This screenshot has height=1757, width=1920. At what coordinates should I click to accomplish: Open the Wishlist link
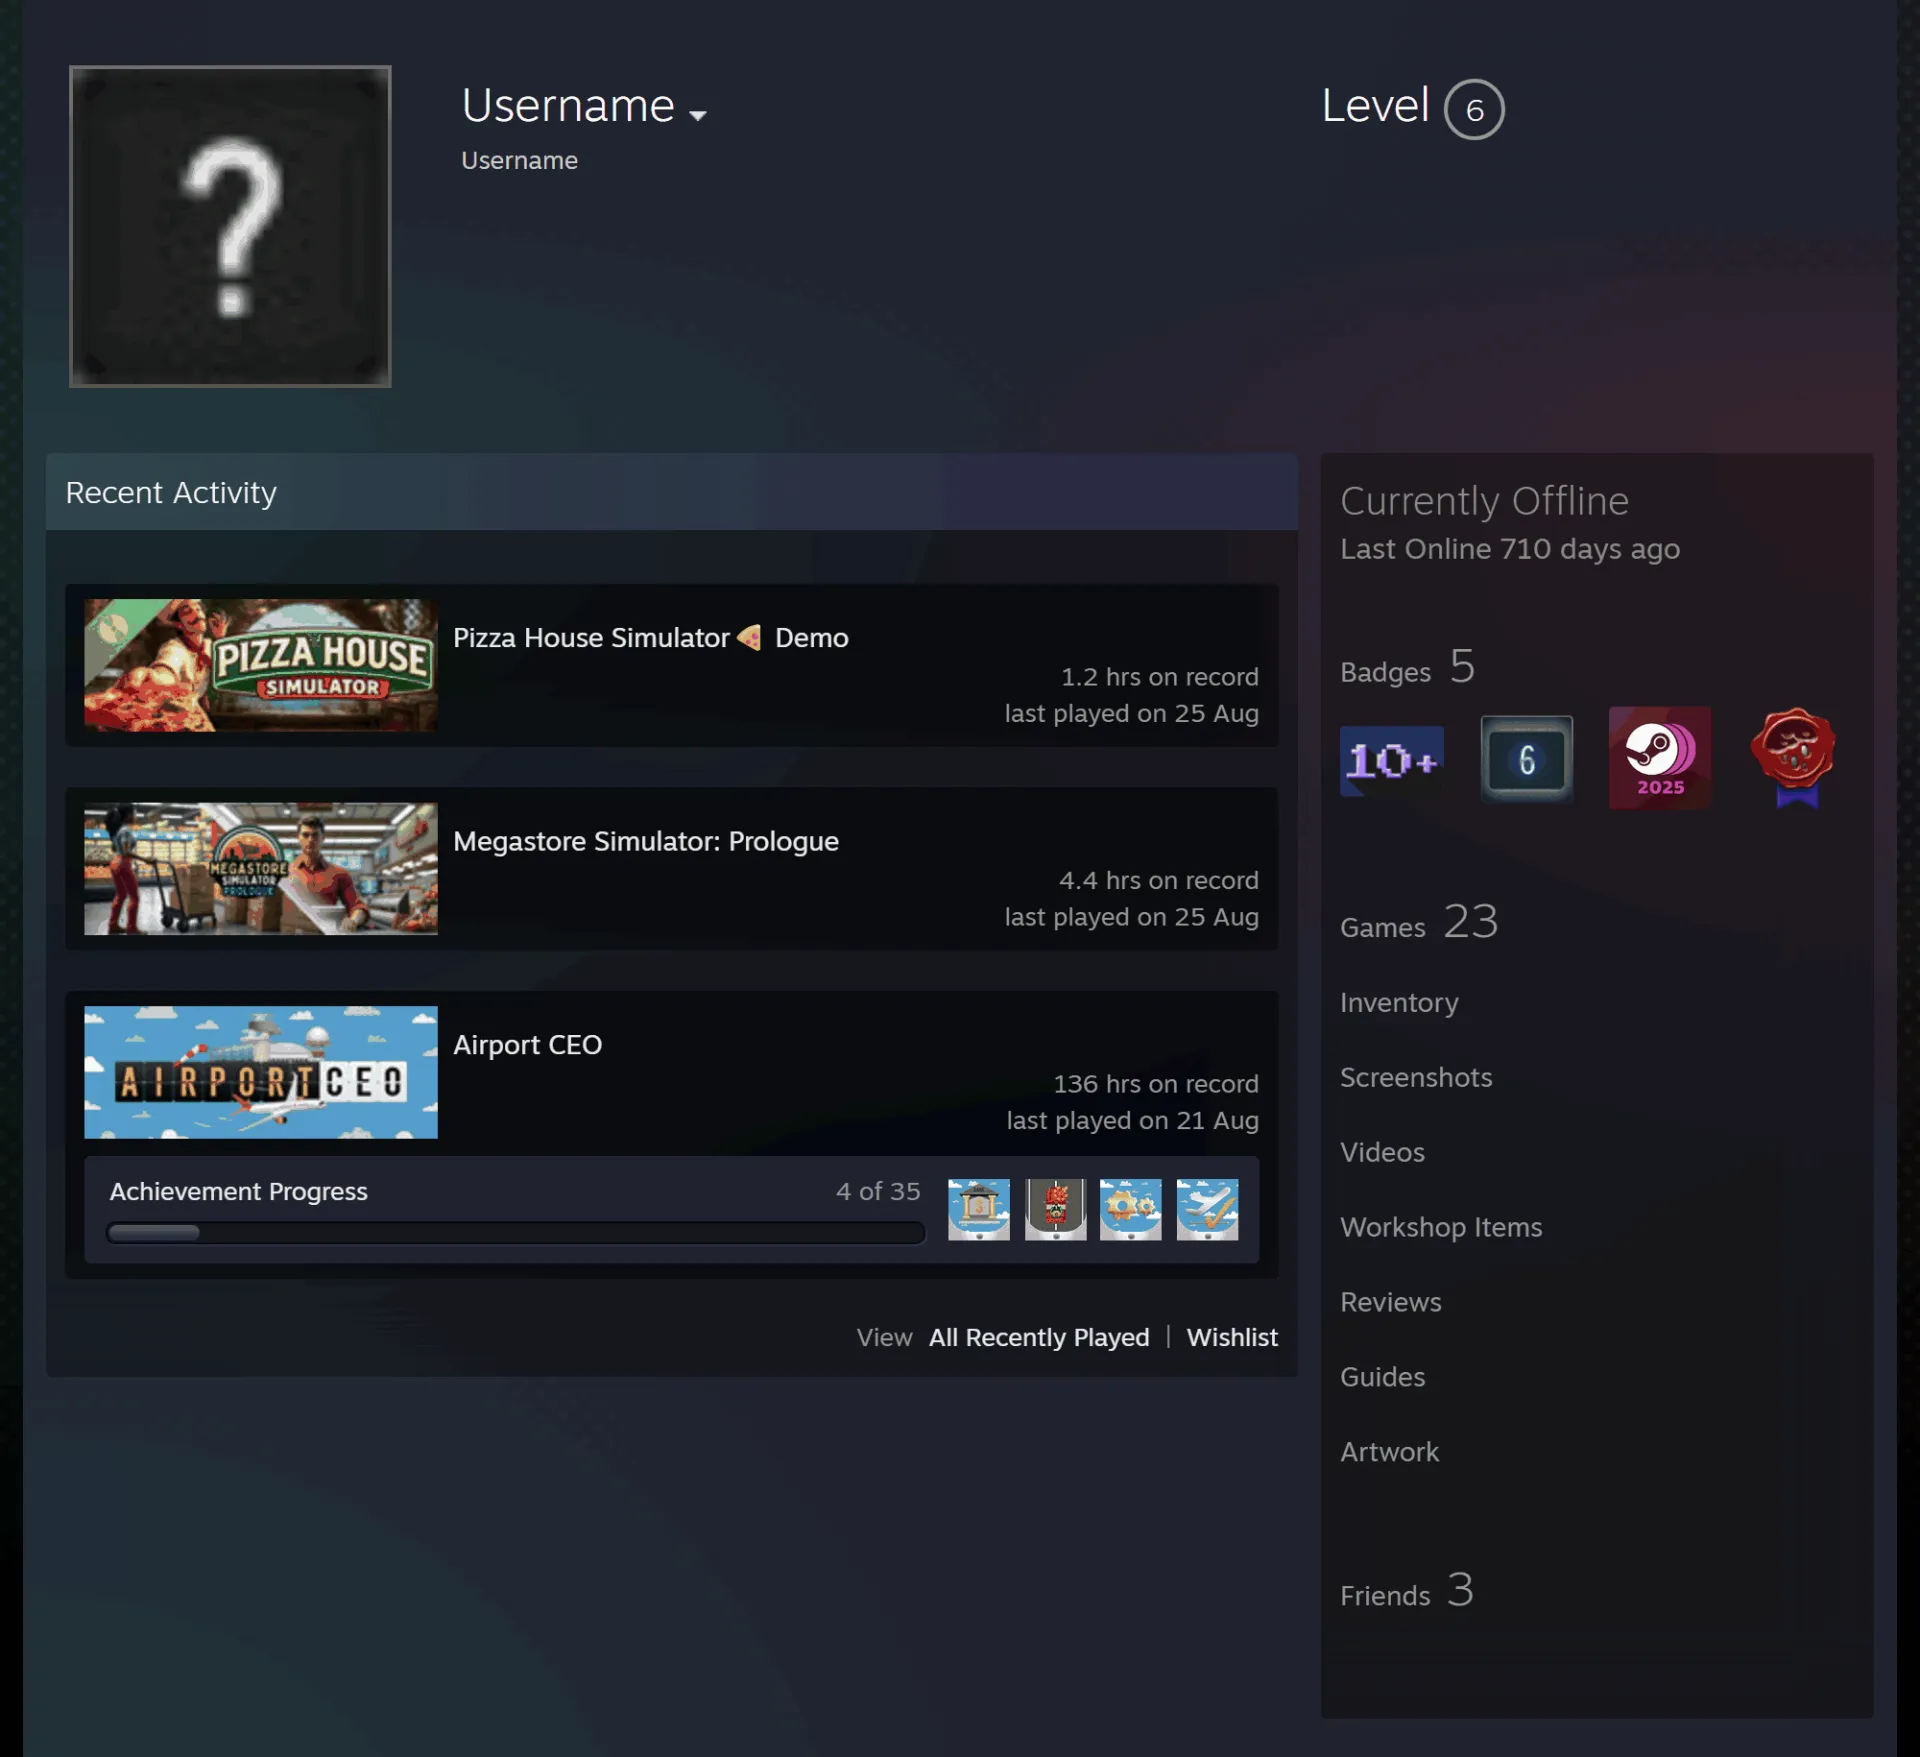point(1232,1337)
